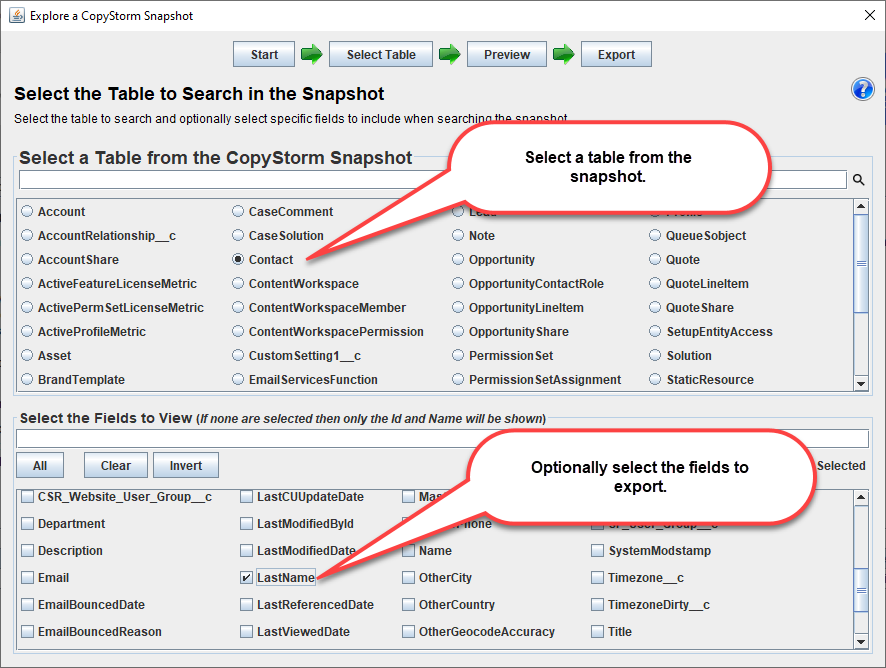Screen dimensions: 886x668
Task: Choose the CaseSolution table
Action: [238, 235]
